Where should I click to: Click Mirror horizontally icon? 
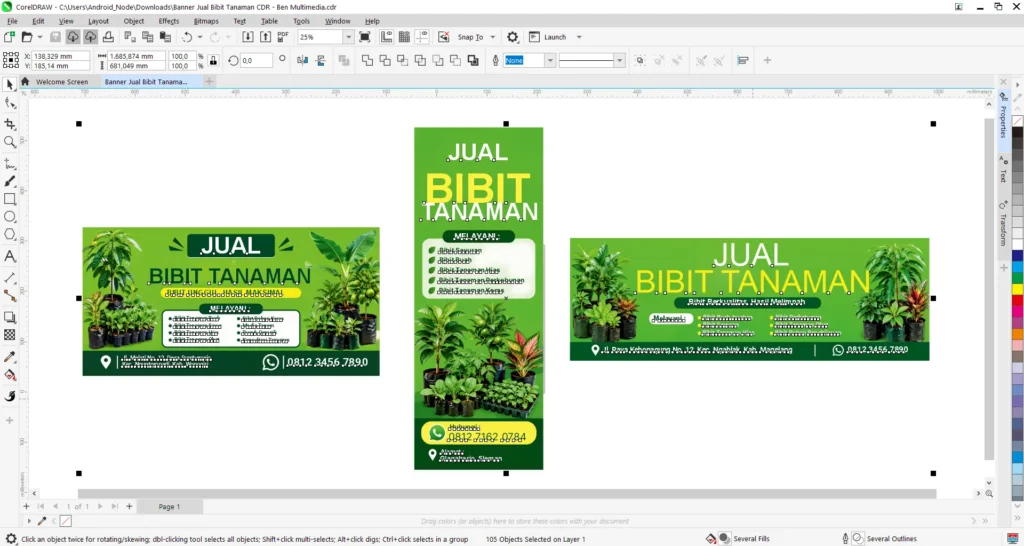coord(302,61)
